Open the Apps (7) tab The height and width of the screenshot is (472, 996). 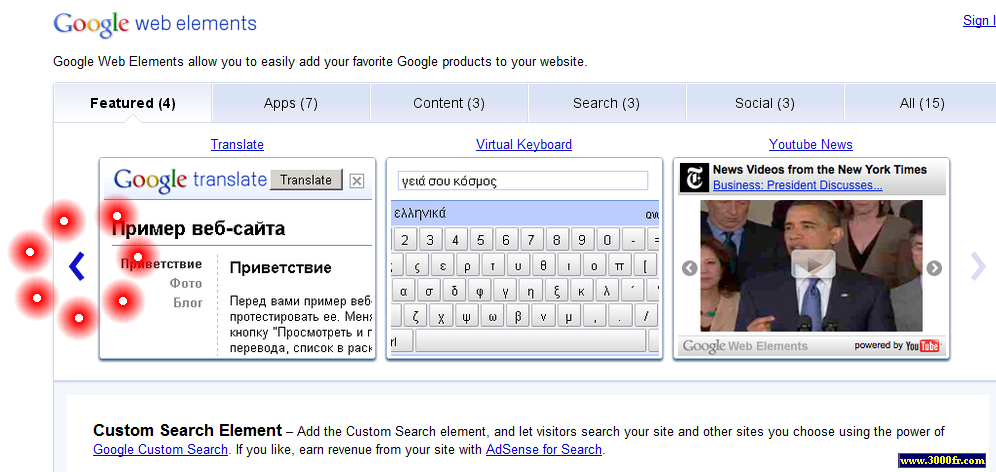pyautogui.click(x=291, y=103)
